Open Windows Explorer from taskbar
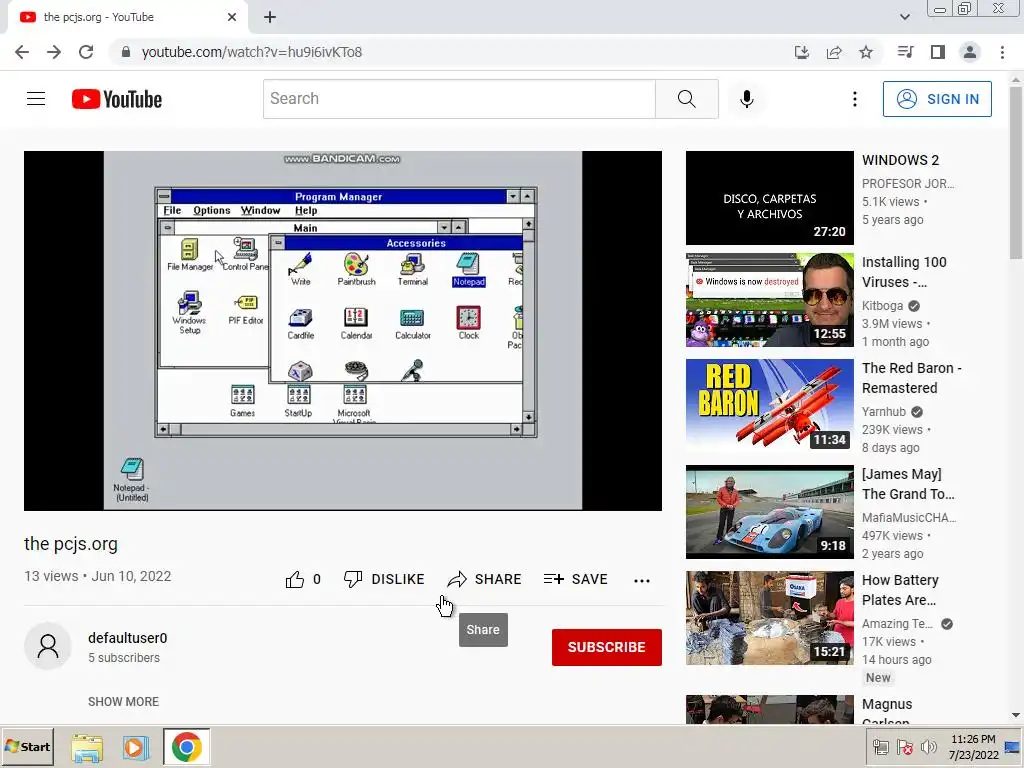Image resolution: width=1024 pixels, height=768 pixels. tap(87, 748)
